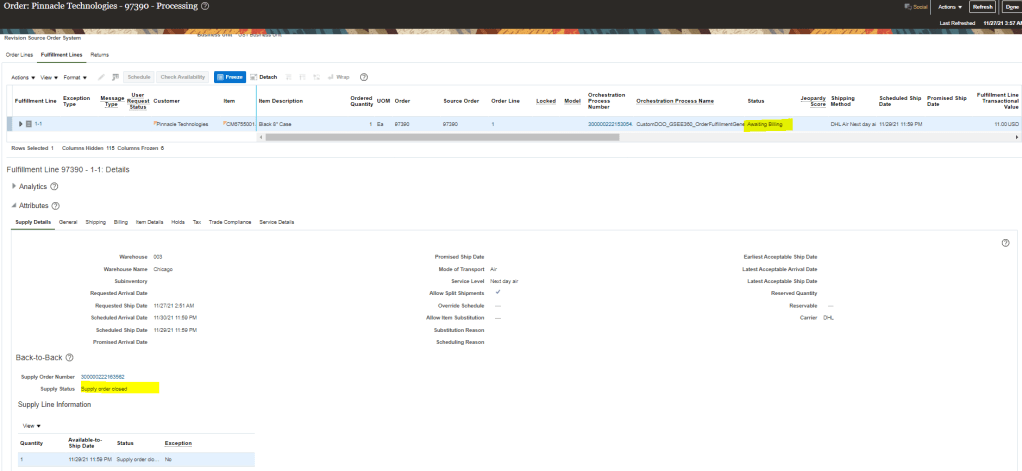The image size is (1022, 471).
Task: Open the table Format menu
Action: (x=73, y=76)
